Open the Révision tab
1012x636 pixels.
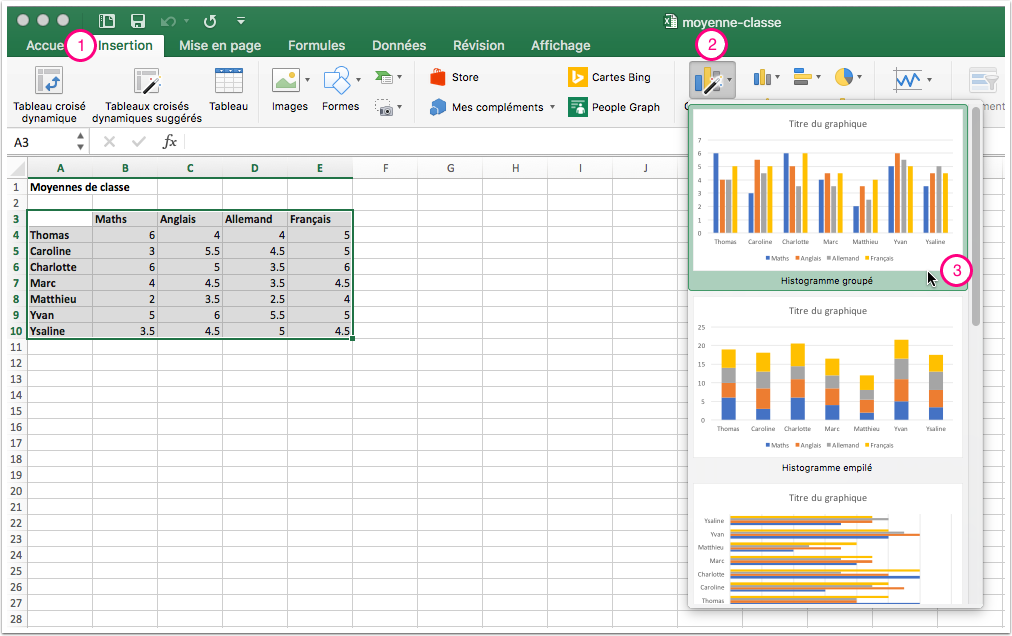[479, 45]
